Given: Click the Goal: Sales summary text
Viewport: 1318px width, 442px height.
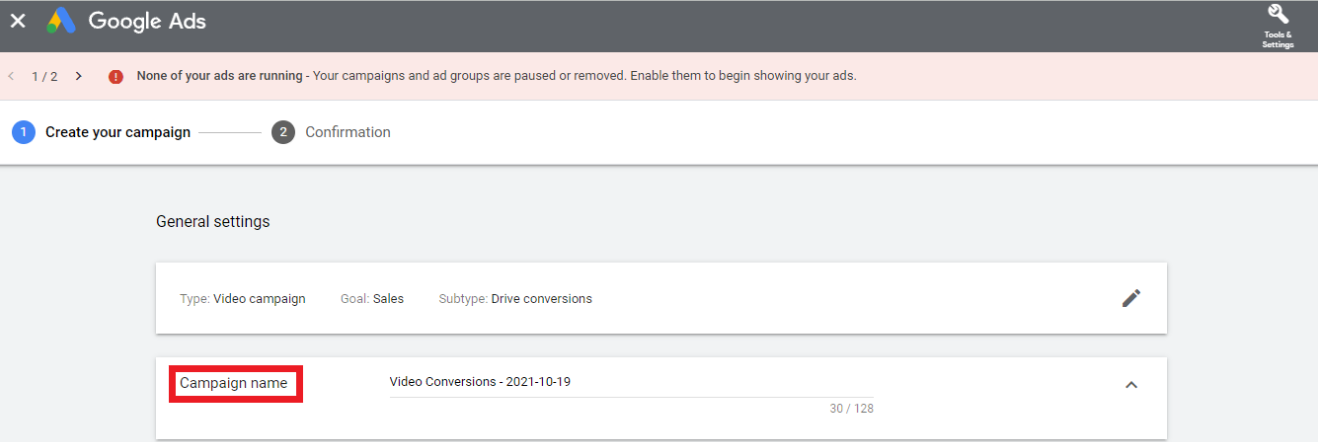Looking at the screenshot, I should [372, 298].
